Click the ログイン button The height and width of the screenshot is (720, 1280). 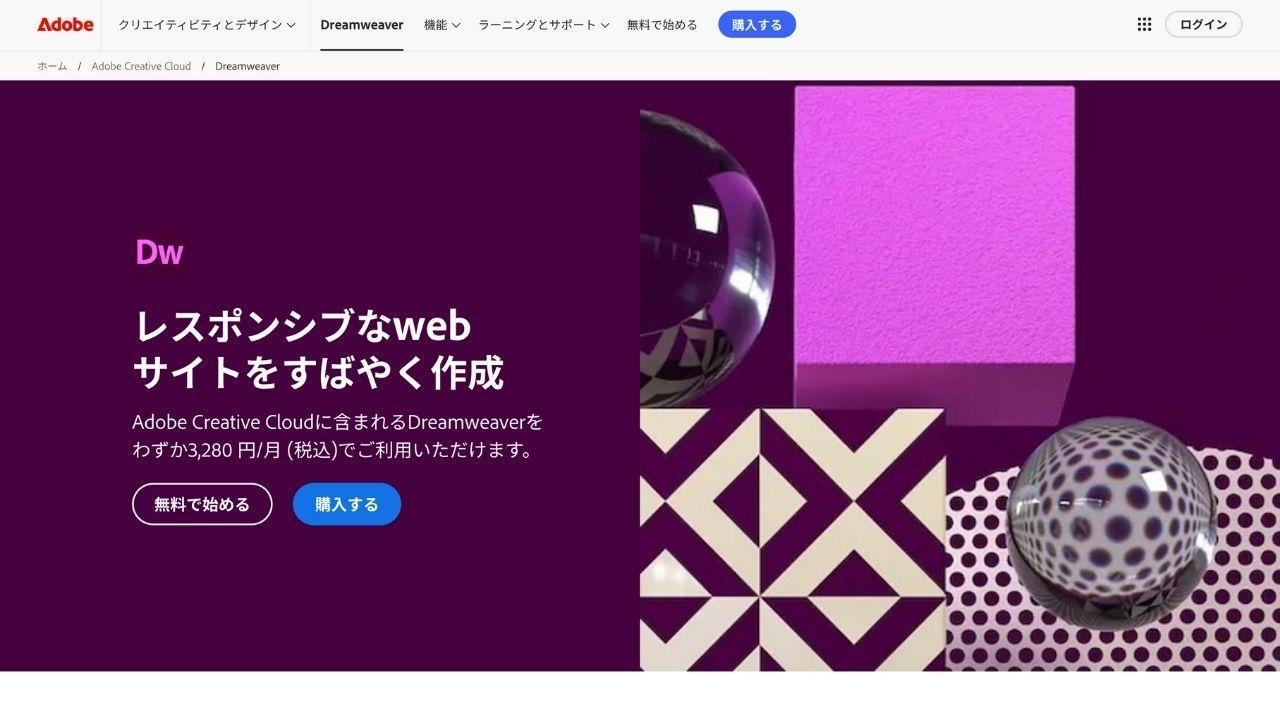click(x=1203, y=24)
